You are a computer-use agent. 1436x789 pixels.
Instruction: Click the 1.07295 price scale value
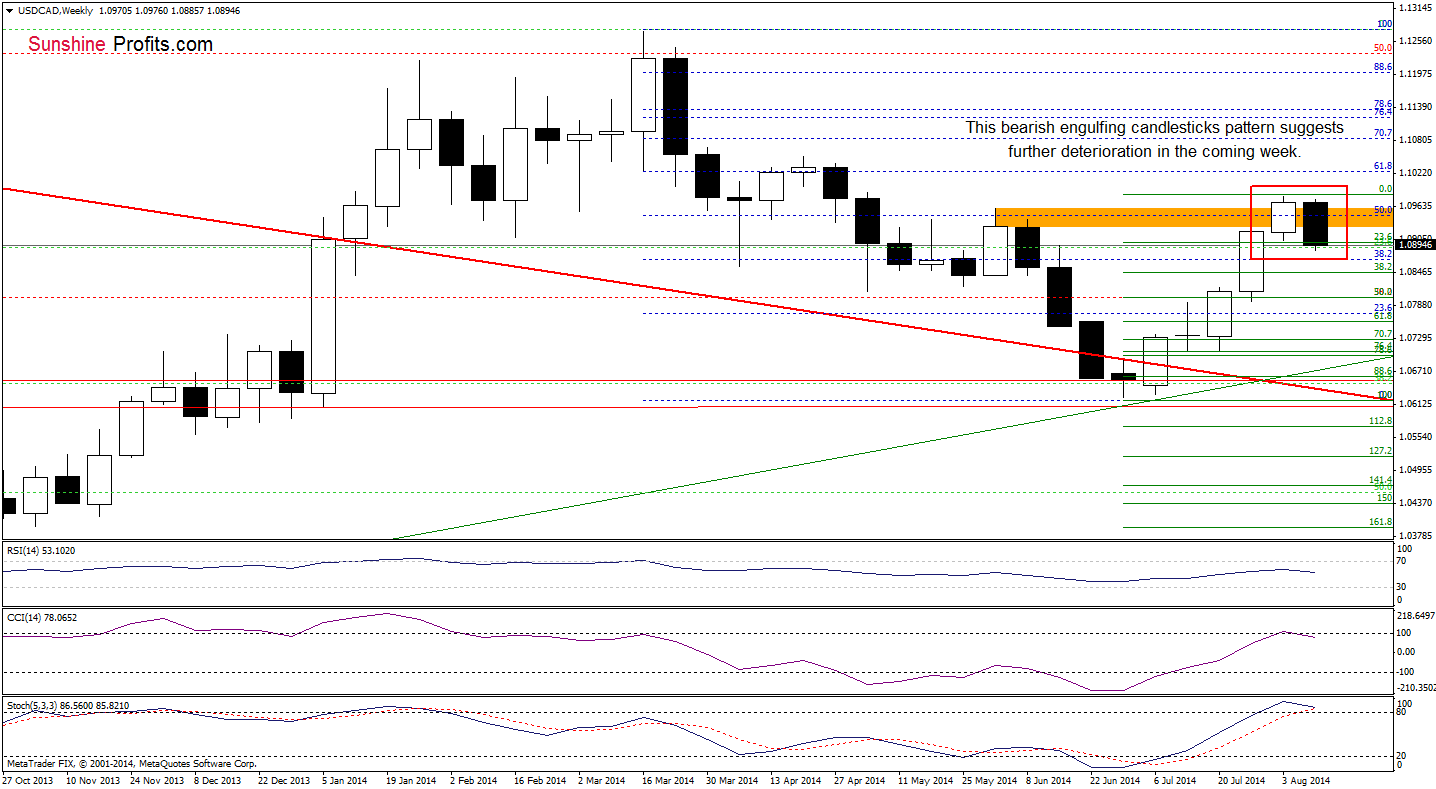(1416, 337)
